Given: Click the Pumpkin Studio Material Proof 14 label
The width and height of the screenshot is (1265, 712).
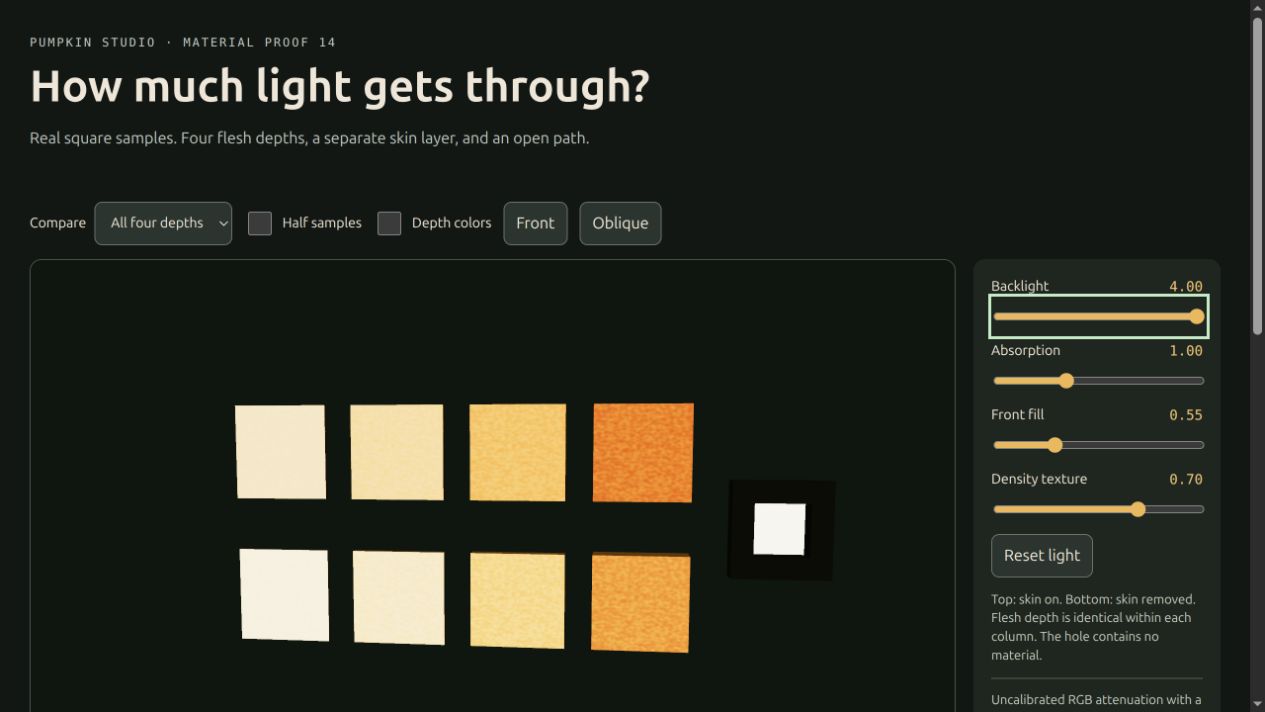Looking at the screenshot, I should pos(183,42).
